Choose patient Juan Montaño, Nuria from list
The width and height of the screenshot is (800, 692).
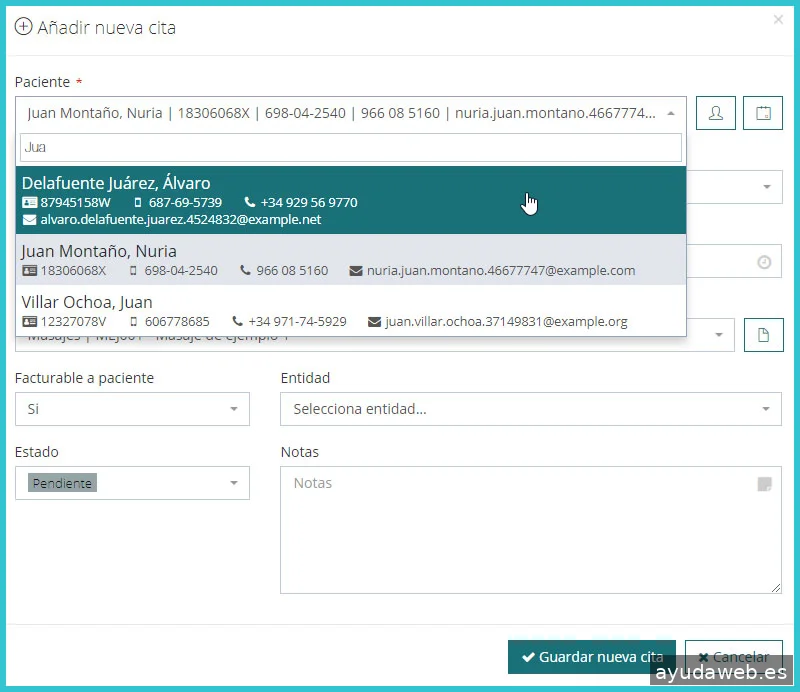pos(351,260)
